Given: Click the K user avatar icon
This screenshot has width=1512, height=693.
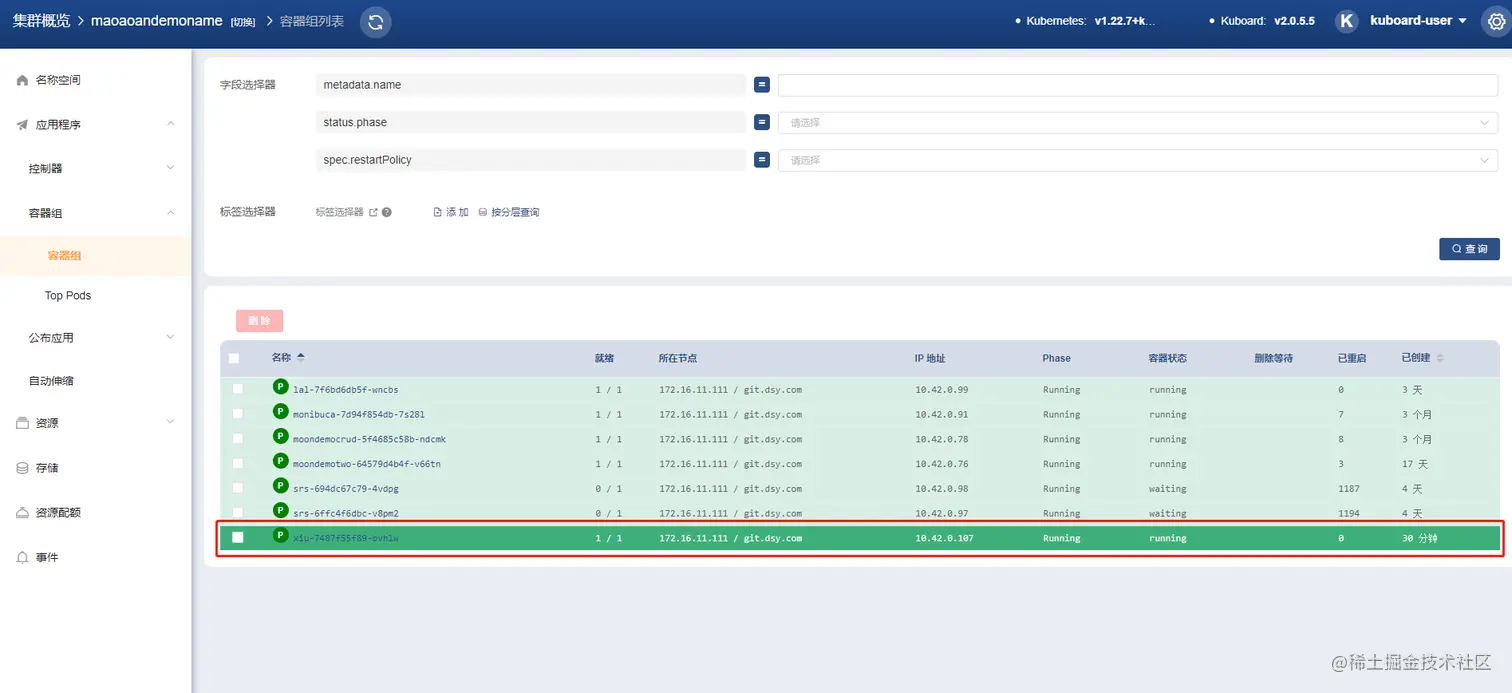Looking at the screenshot, I should coord(1347,21).
